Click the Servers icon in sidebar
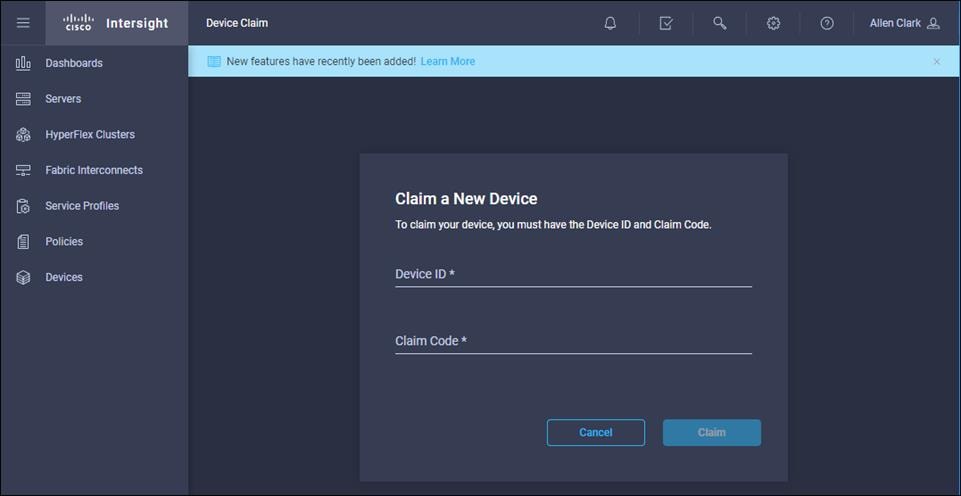 tap(23, 99)
